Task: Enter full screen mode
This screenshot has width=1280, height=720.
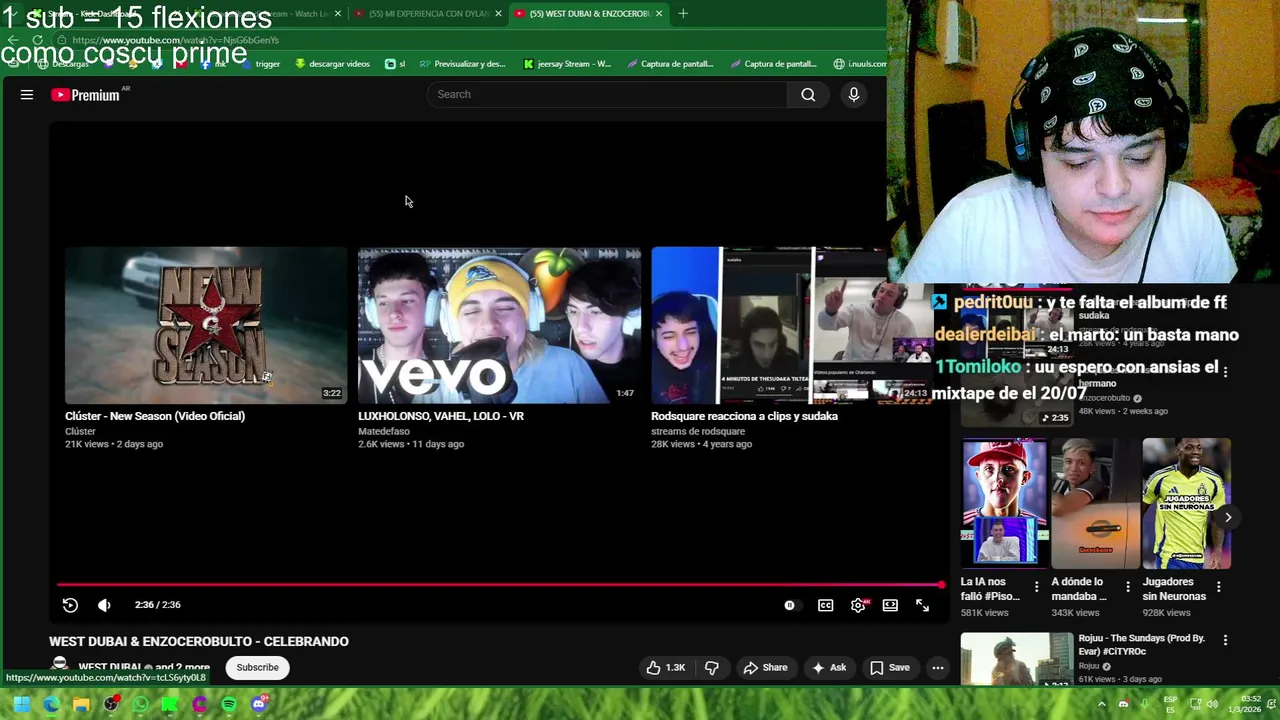Action: click(x=922, y=605)
